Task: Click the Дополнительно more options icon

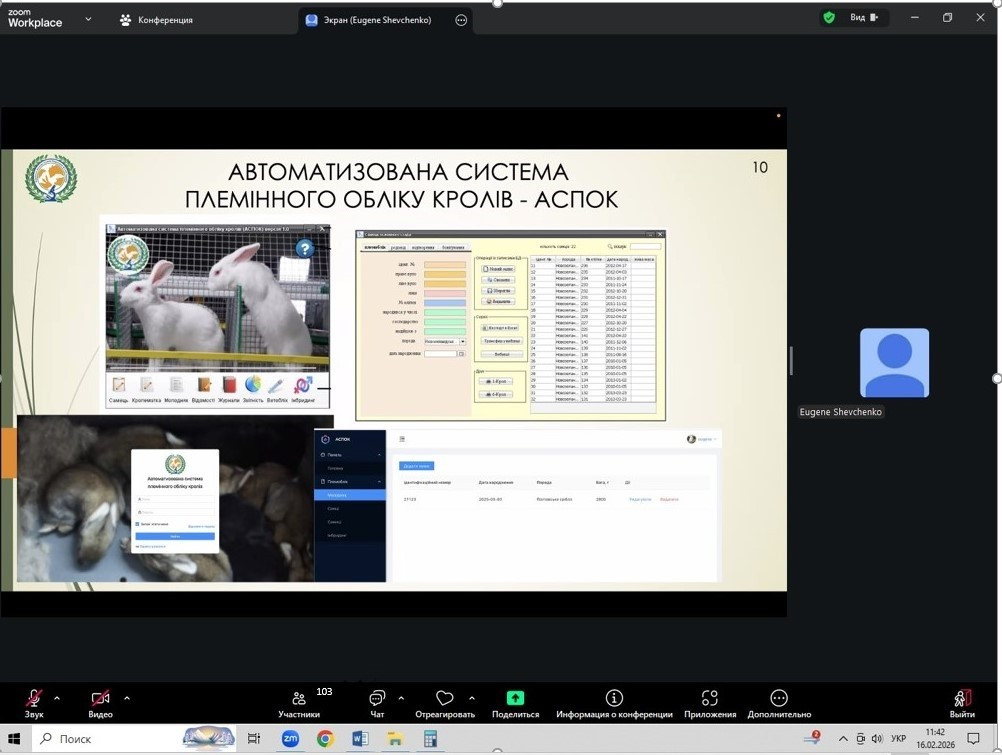Action: coord(779,698)
